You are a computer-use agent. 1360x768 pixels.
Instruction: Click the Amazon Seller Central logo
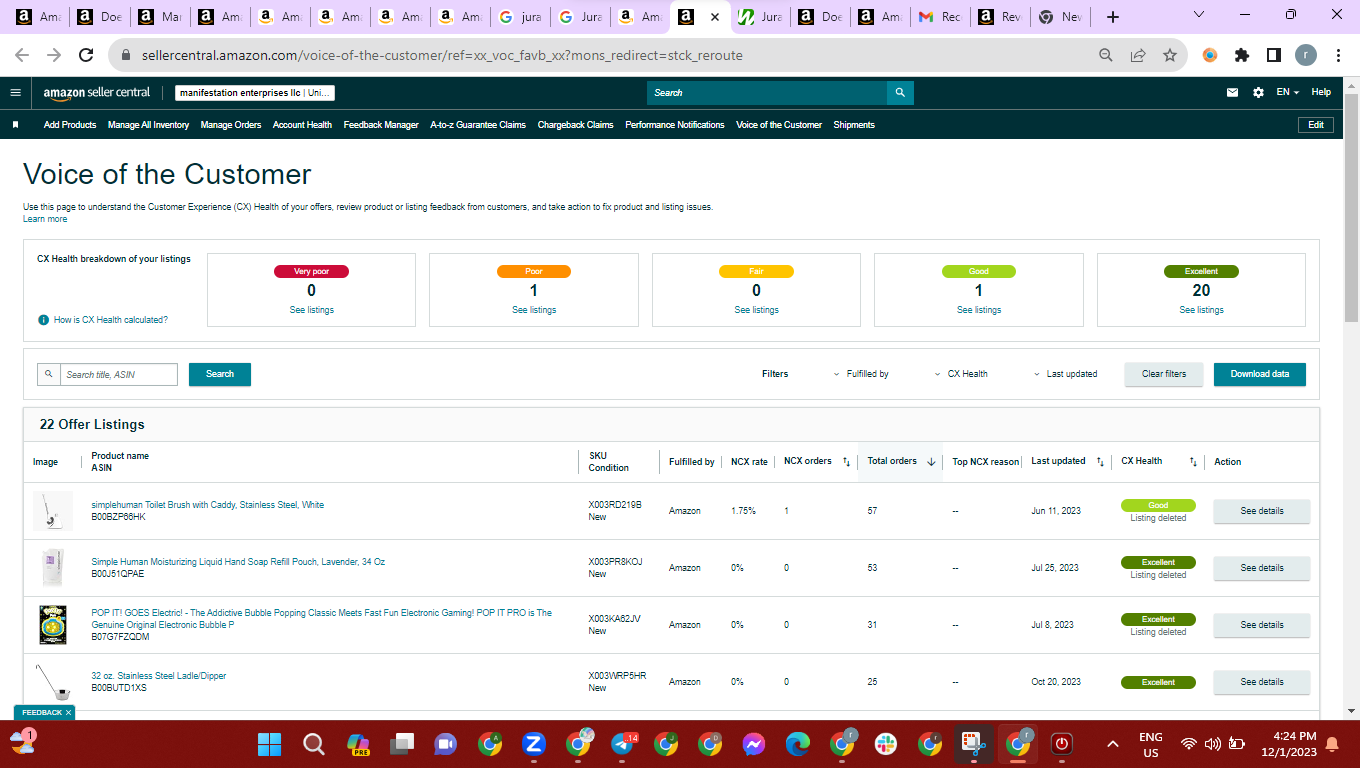tap(96, 92)
